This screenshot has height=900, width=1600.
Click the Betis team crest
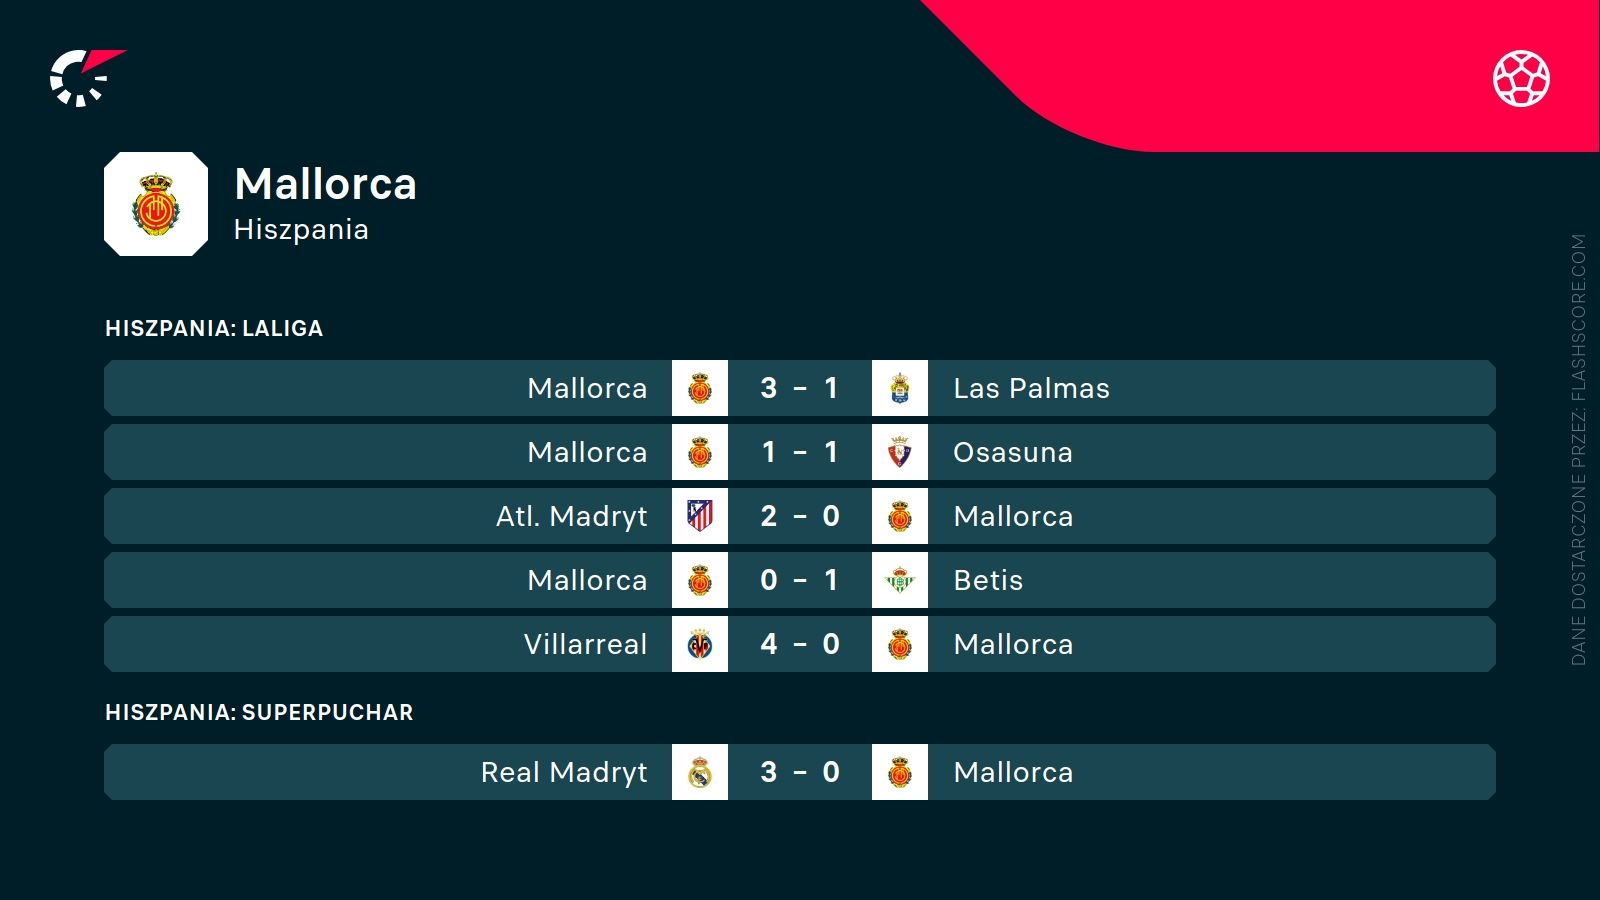click(900, 580)
